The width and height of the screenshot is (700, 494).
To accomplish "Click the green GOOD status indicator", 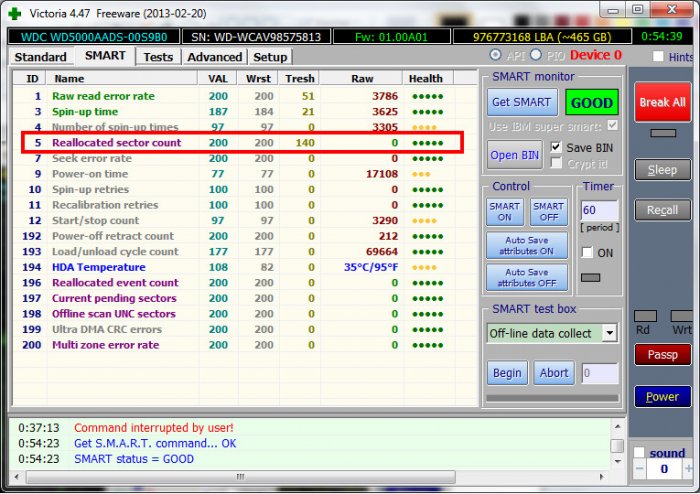I will coord(592,103).
